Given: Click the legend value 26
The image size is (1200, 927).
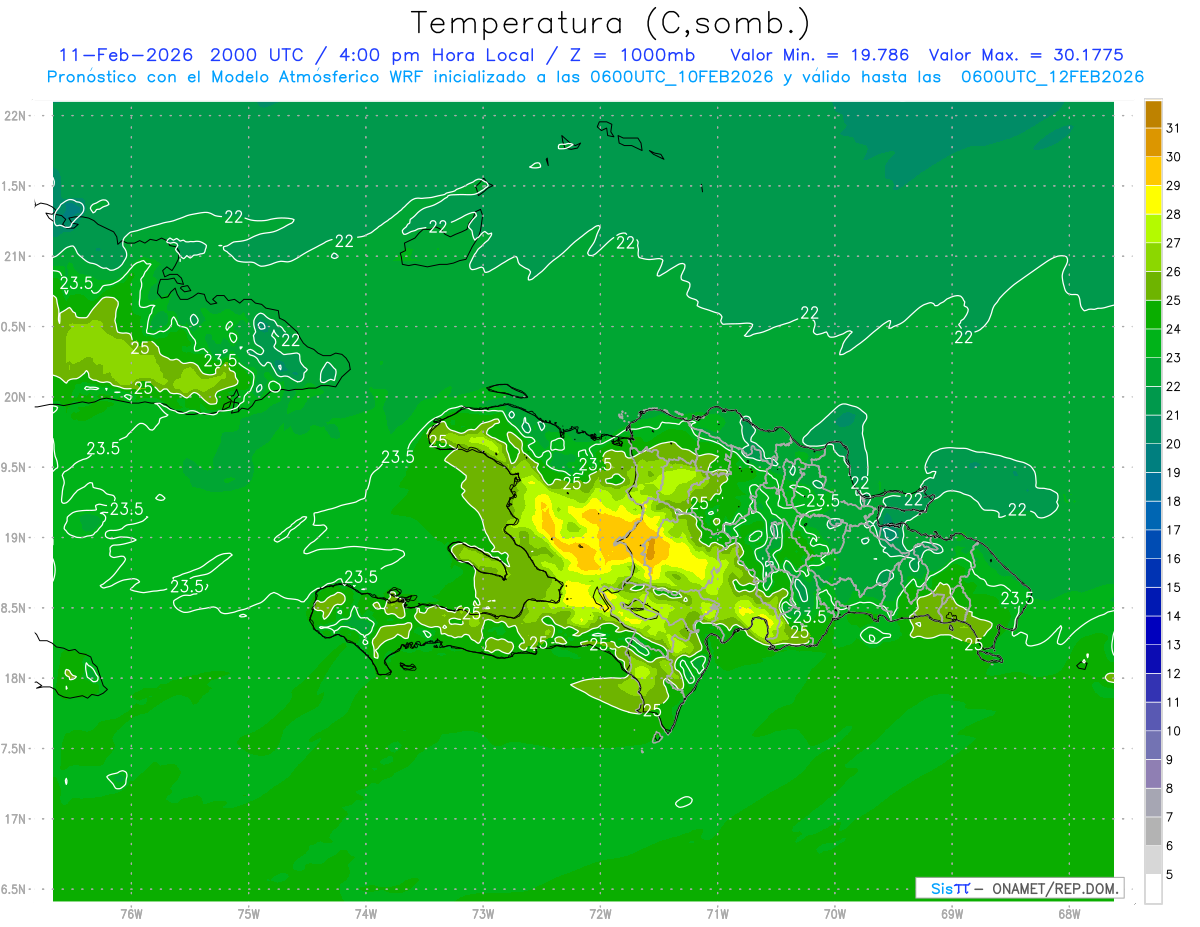Looking at the screenshot, I should coord(1173,272).
